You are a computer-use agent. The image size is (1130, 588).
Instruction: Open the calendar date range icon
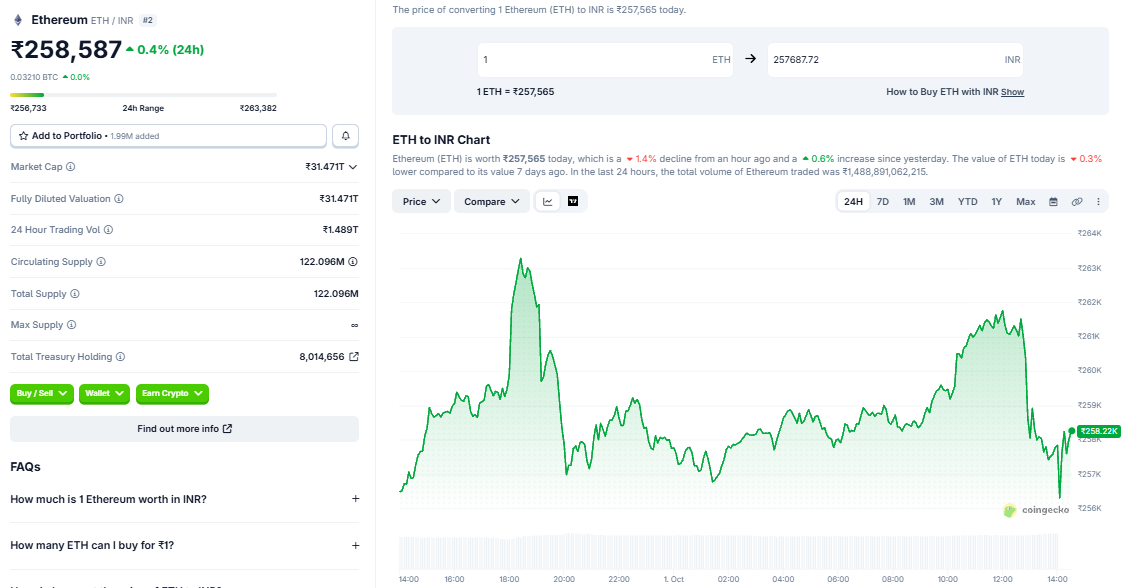[1053, 202]
